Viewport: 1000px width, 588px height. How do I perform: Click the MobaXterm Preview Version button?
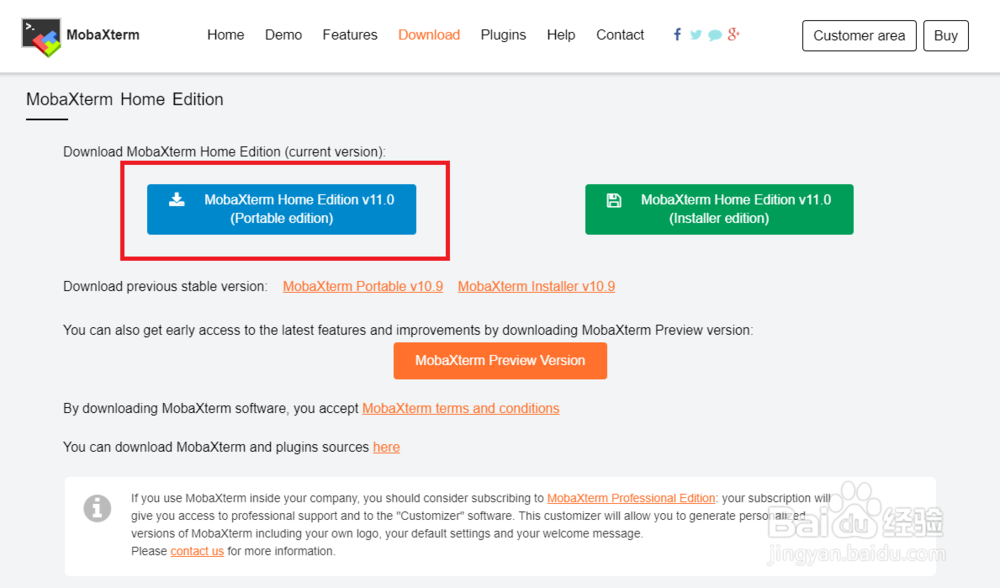[500, 361]
